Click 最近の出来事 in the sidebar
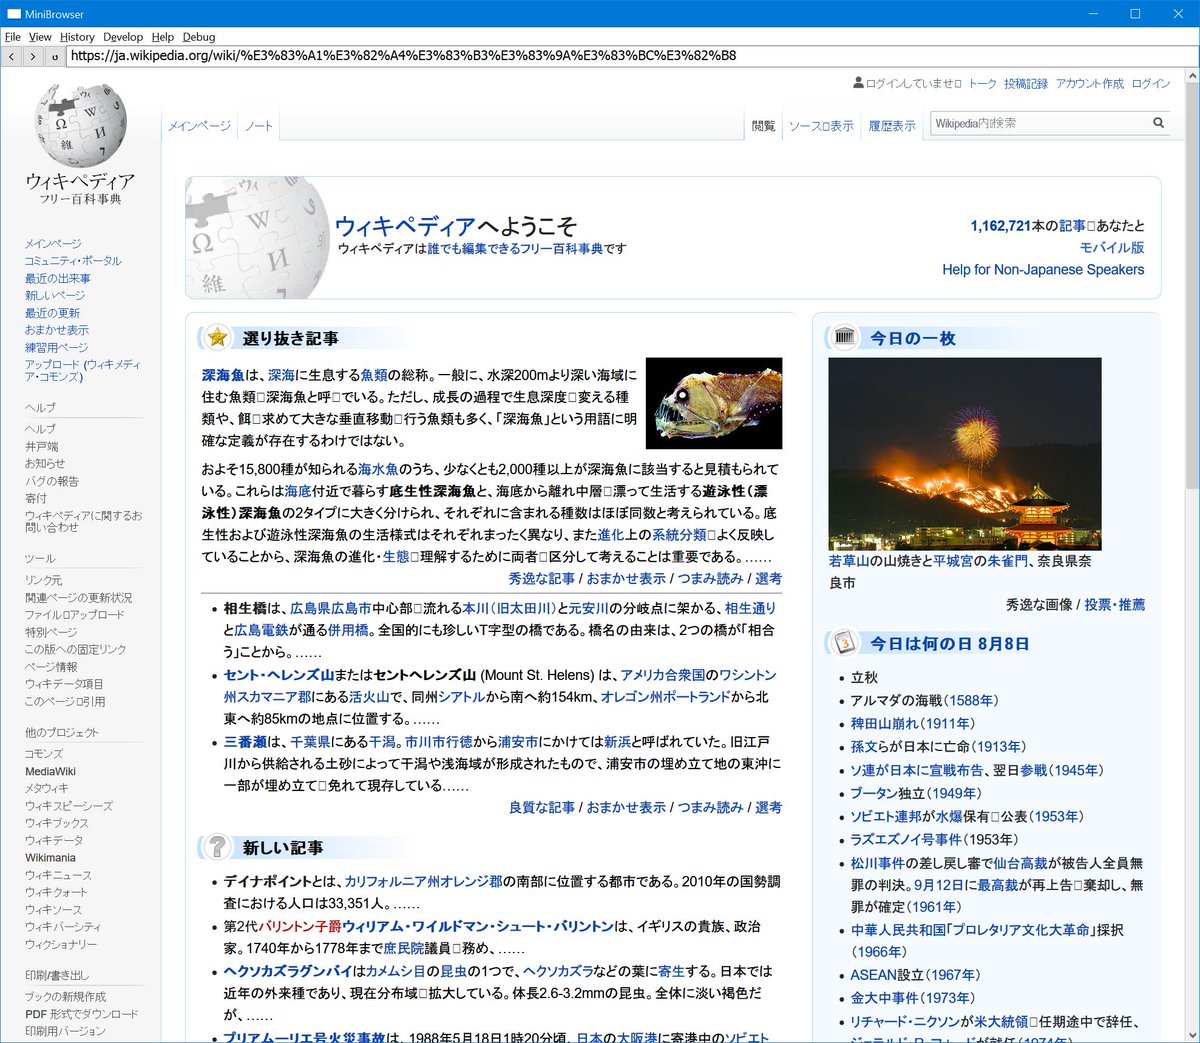The height and width of the screenshot is (1043, 1200). coord(58,278)
